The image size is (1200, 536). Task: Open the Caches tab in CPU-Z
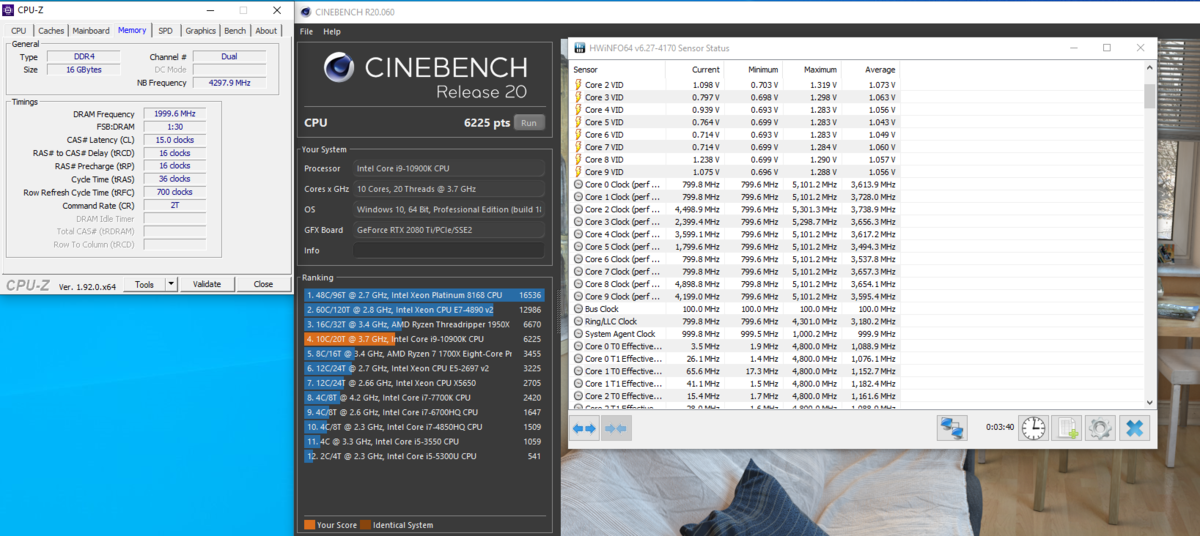click(51, 31)
